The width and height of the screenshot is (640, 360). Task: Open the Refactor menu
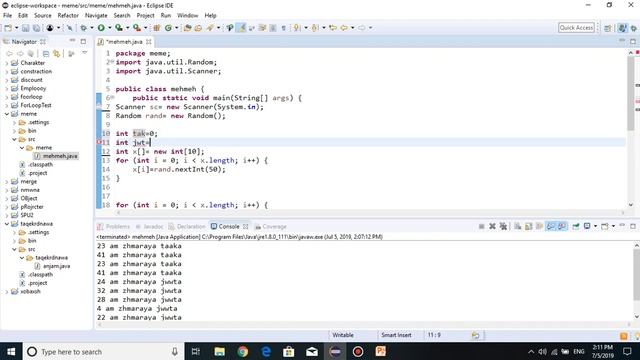[68, 16]
